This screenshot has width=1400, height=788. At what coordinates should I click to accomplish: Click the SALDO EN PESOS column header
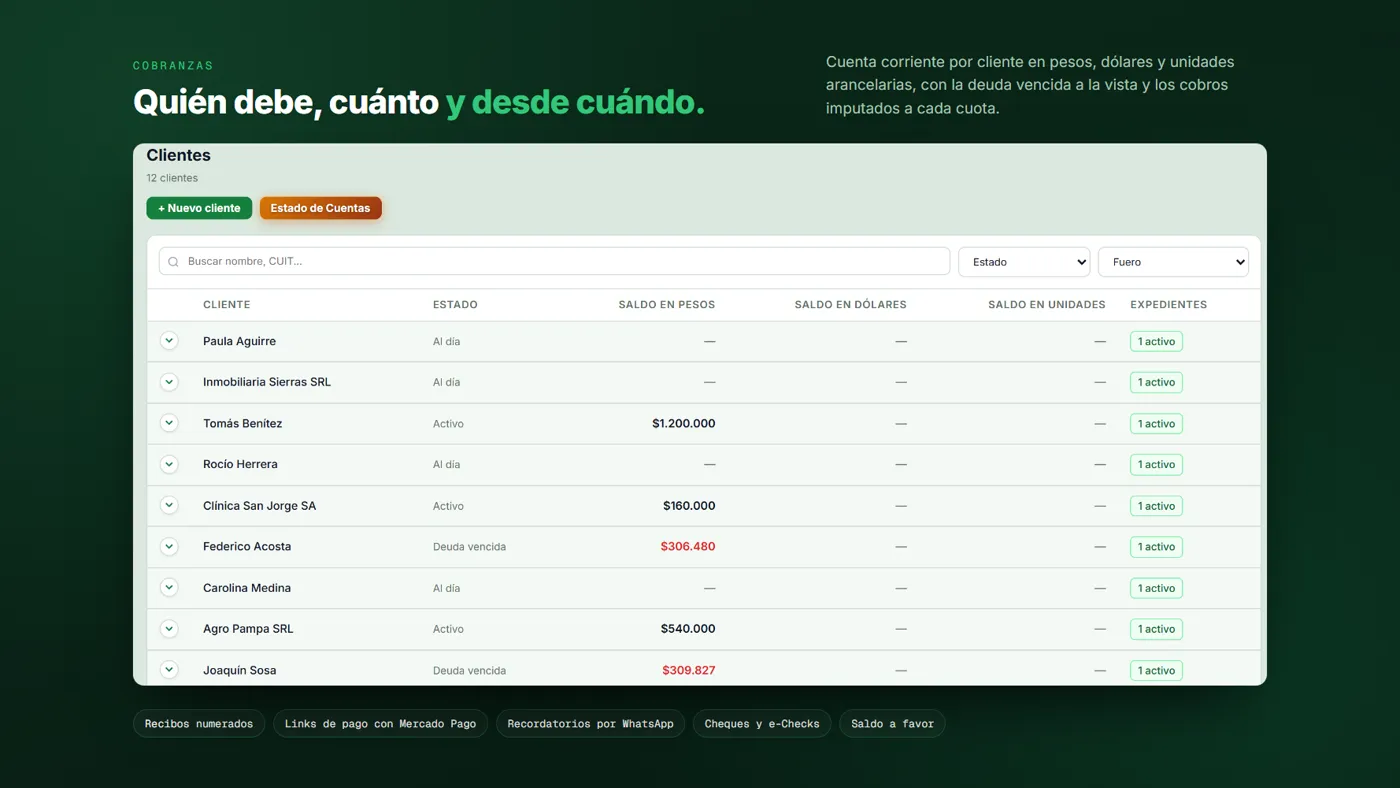coord(667,305)
